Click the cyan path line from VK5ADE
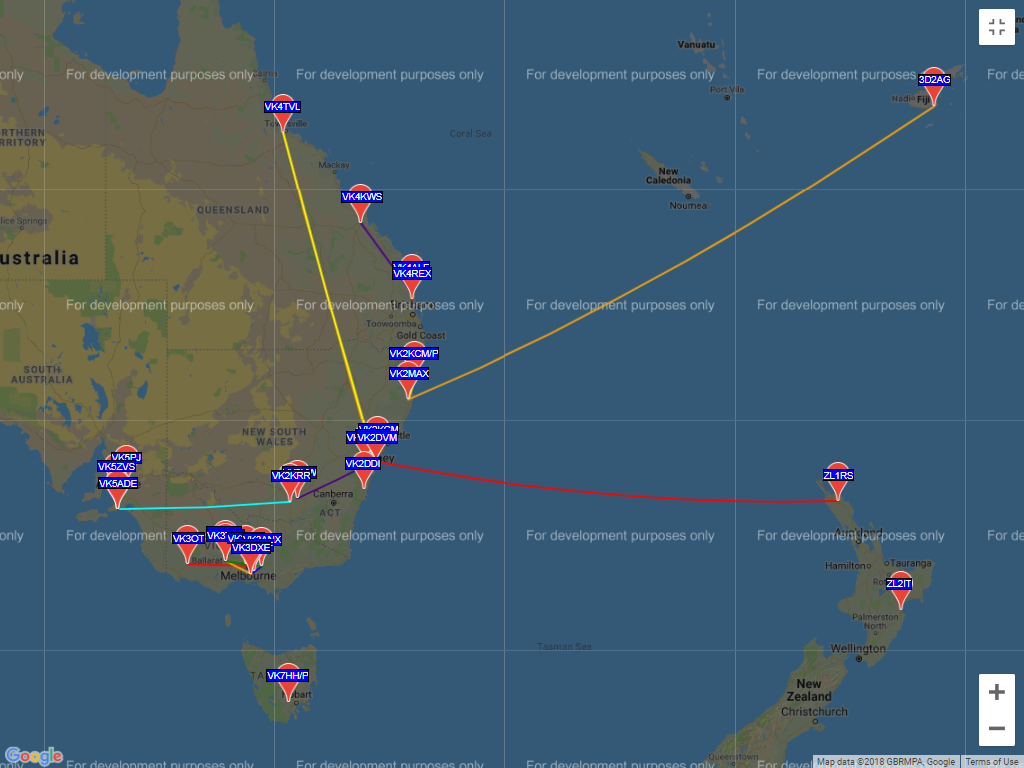Image resolution: width=1024 pixels, height=768 pixels. tap(200, 507)
